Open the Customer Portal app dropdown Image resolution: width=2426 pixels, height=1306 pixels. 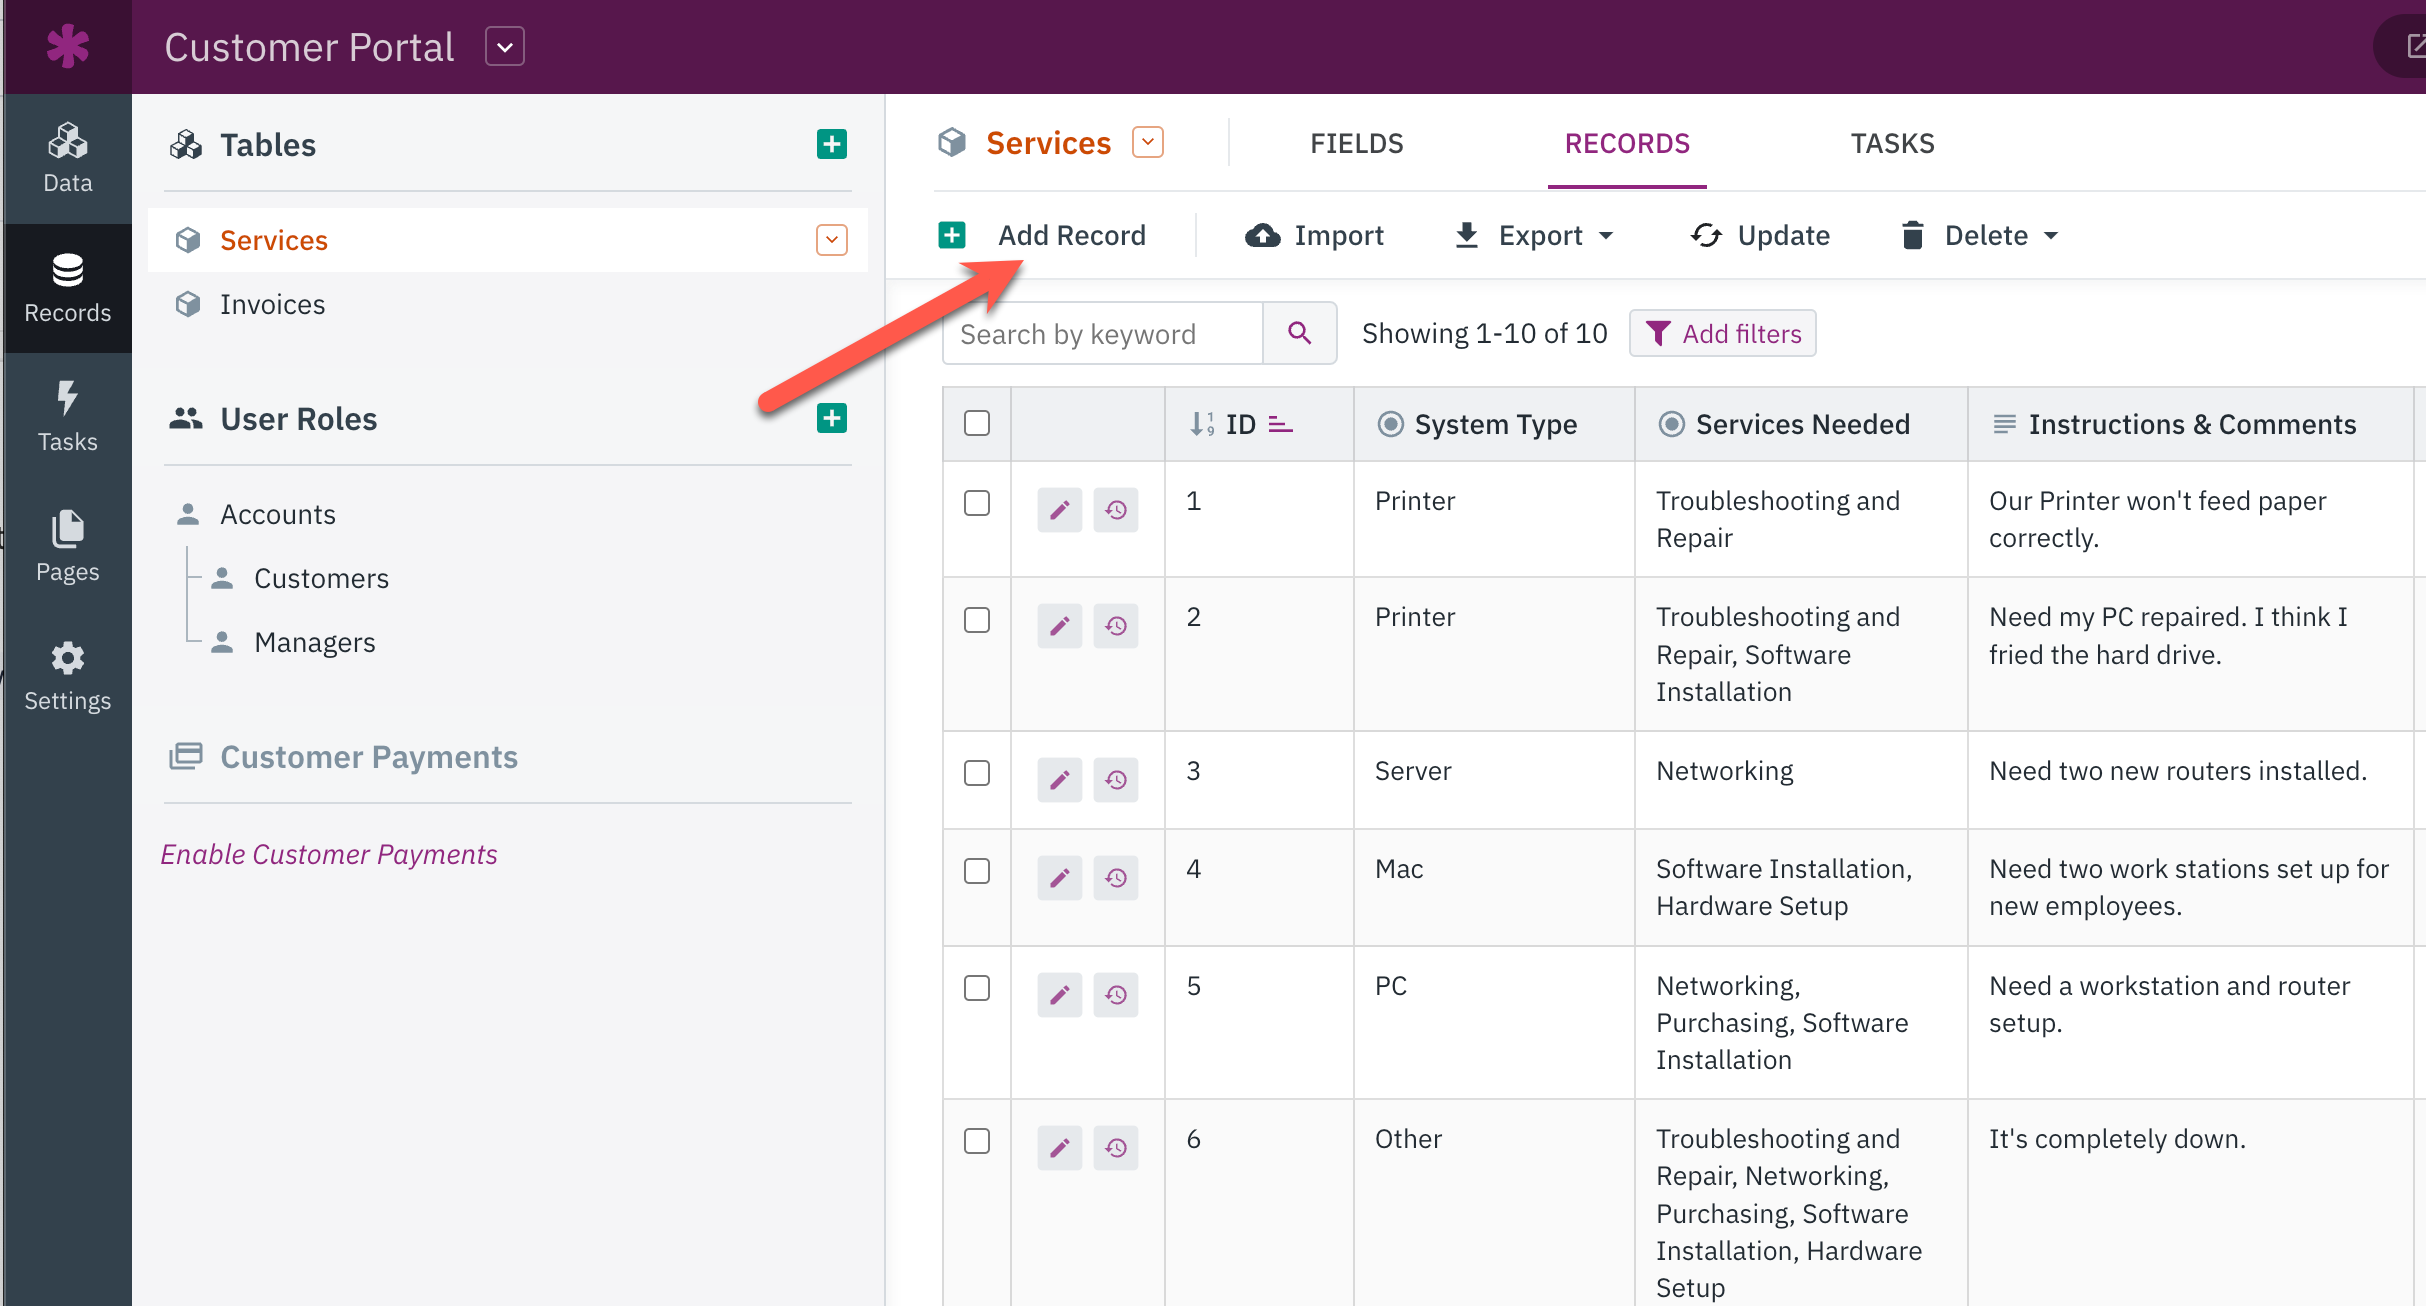(505, 47)
